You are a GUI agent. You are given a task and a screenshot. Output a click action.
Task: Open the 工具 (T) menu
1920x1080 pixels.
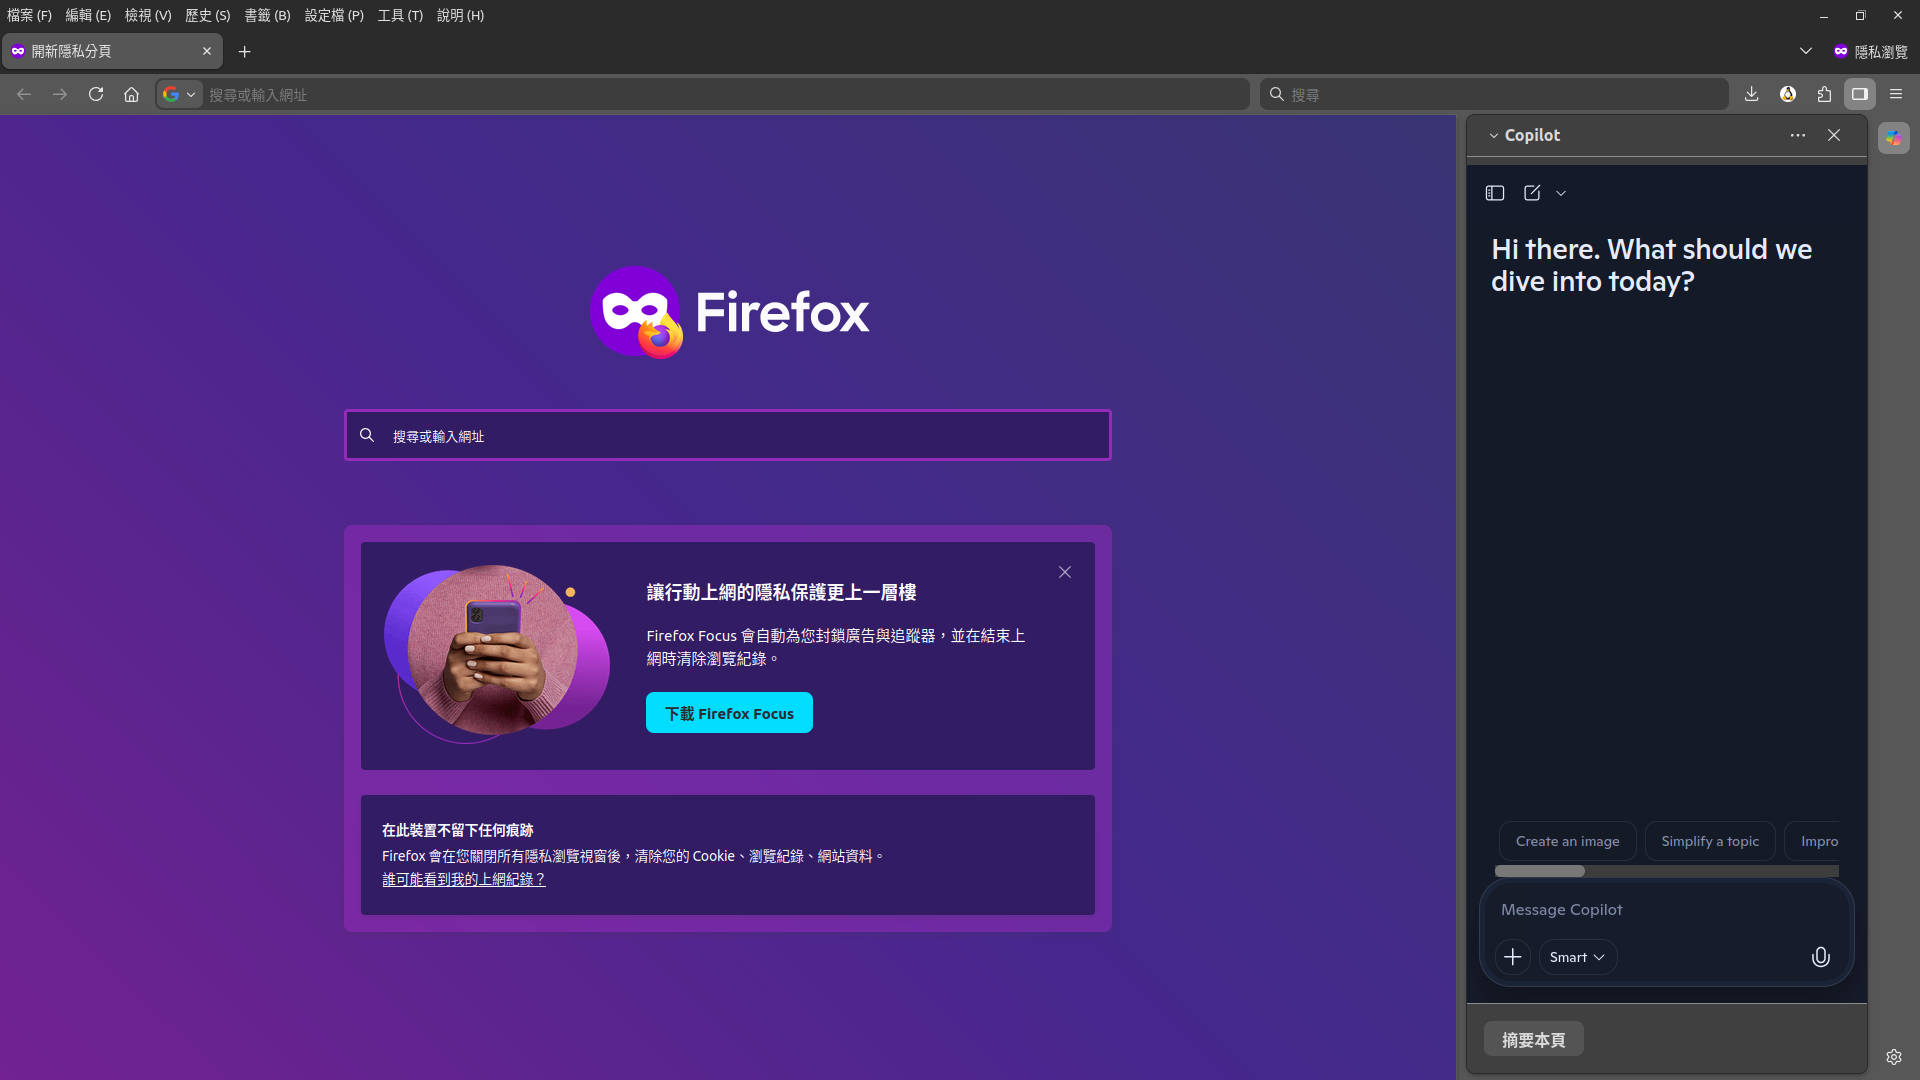400,15
